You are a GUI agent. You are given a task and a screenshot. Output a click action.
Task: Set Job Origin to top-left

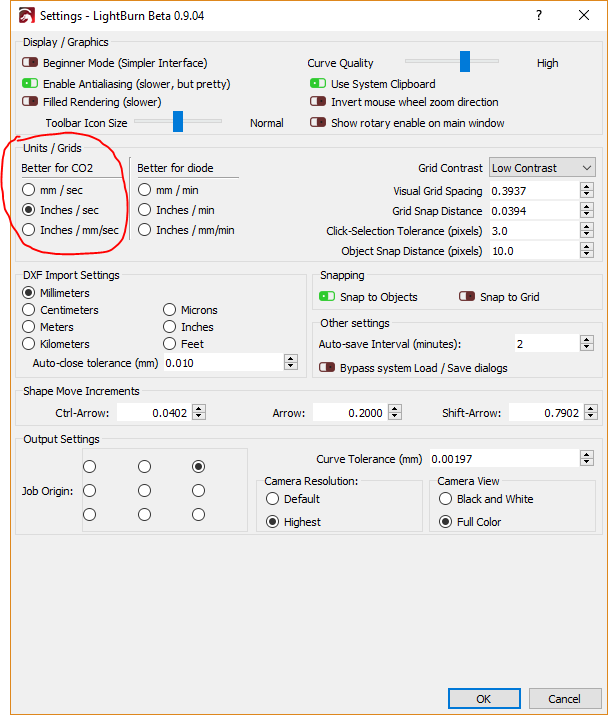coord(90,466)
